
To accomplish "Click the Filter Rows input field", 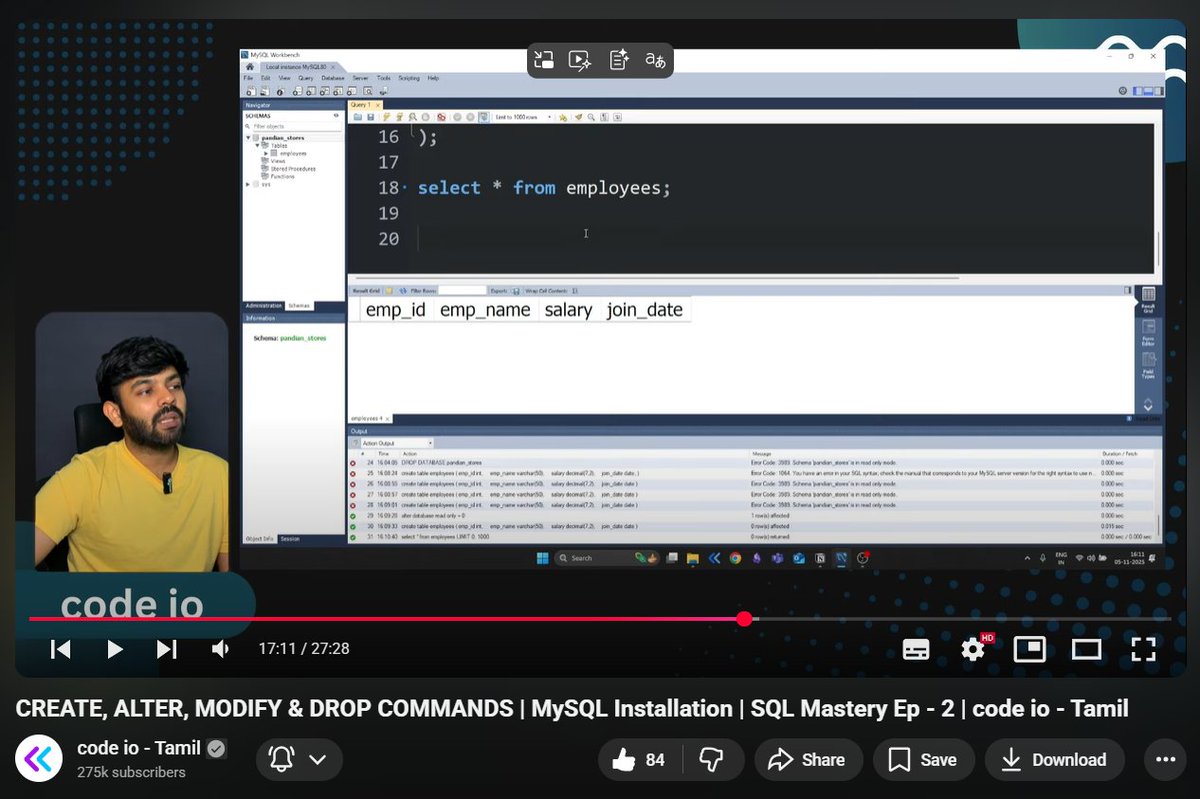I will 463,291.
